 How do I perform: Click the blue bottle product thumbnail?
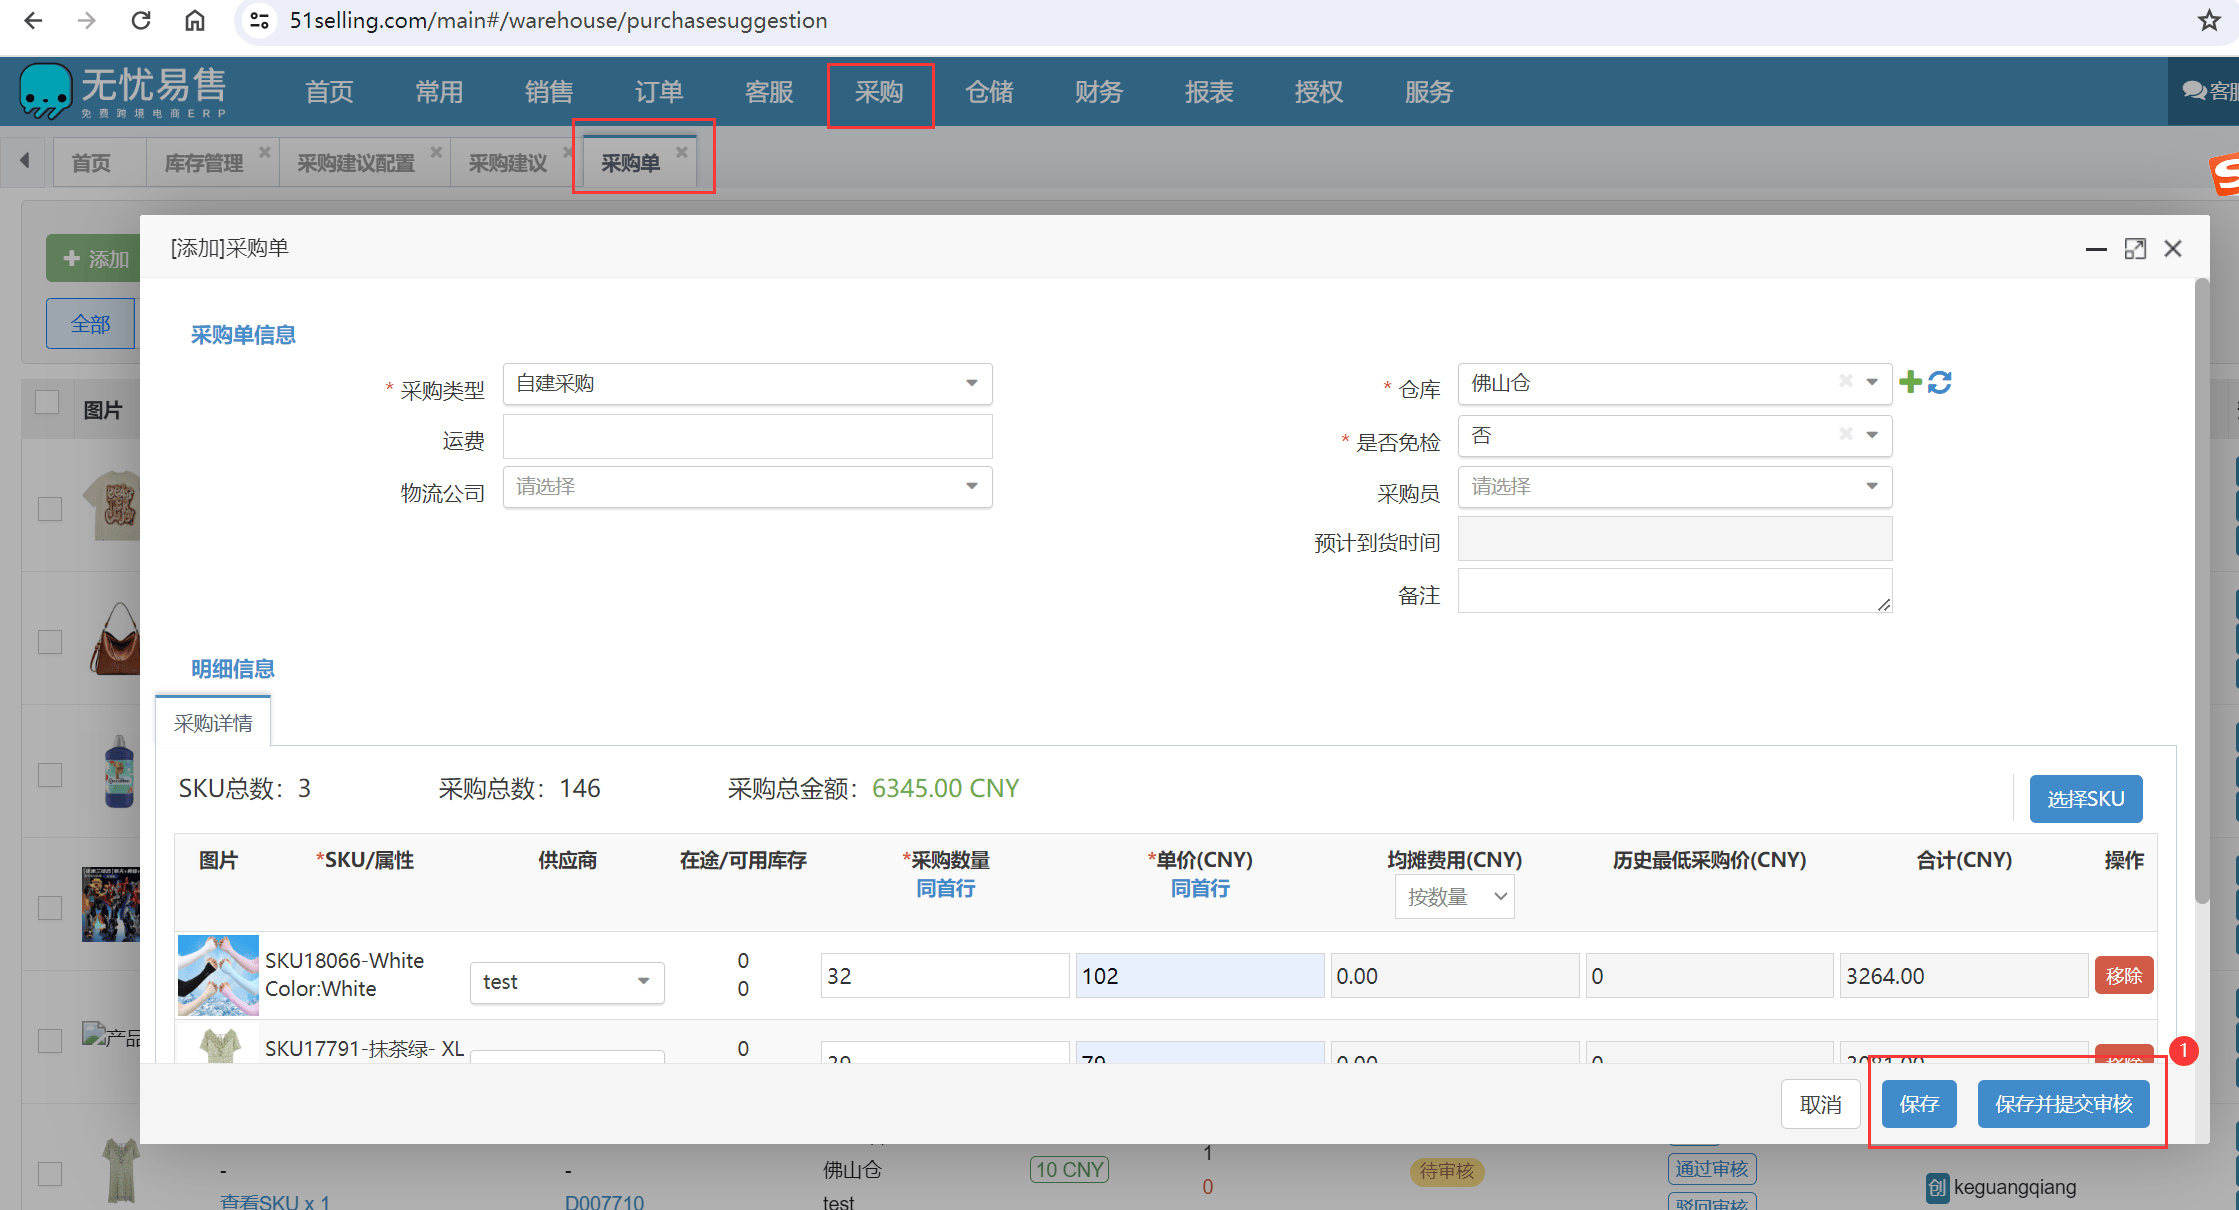tap(120, 771)
